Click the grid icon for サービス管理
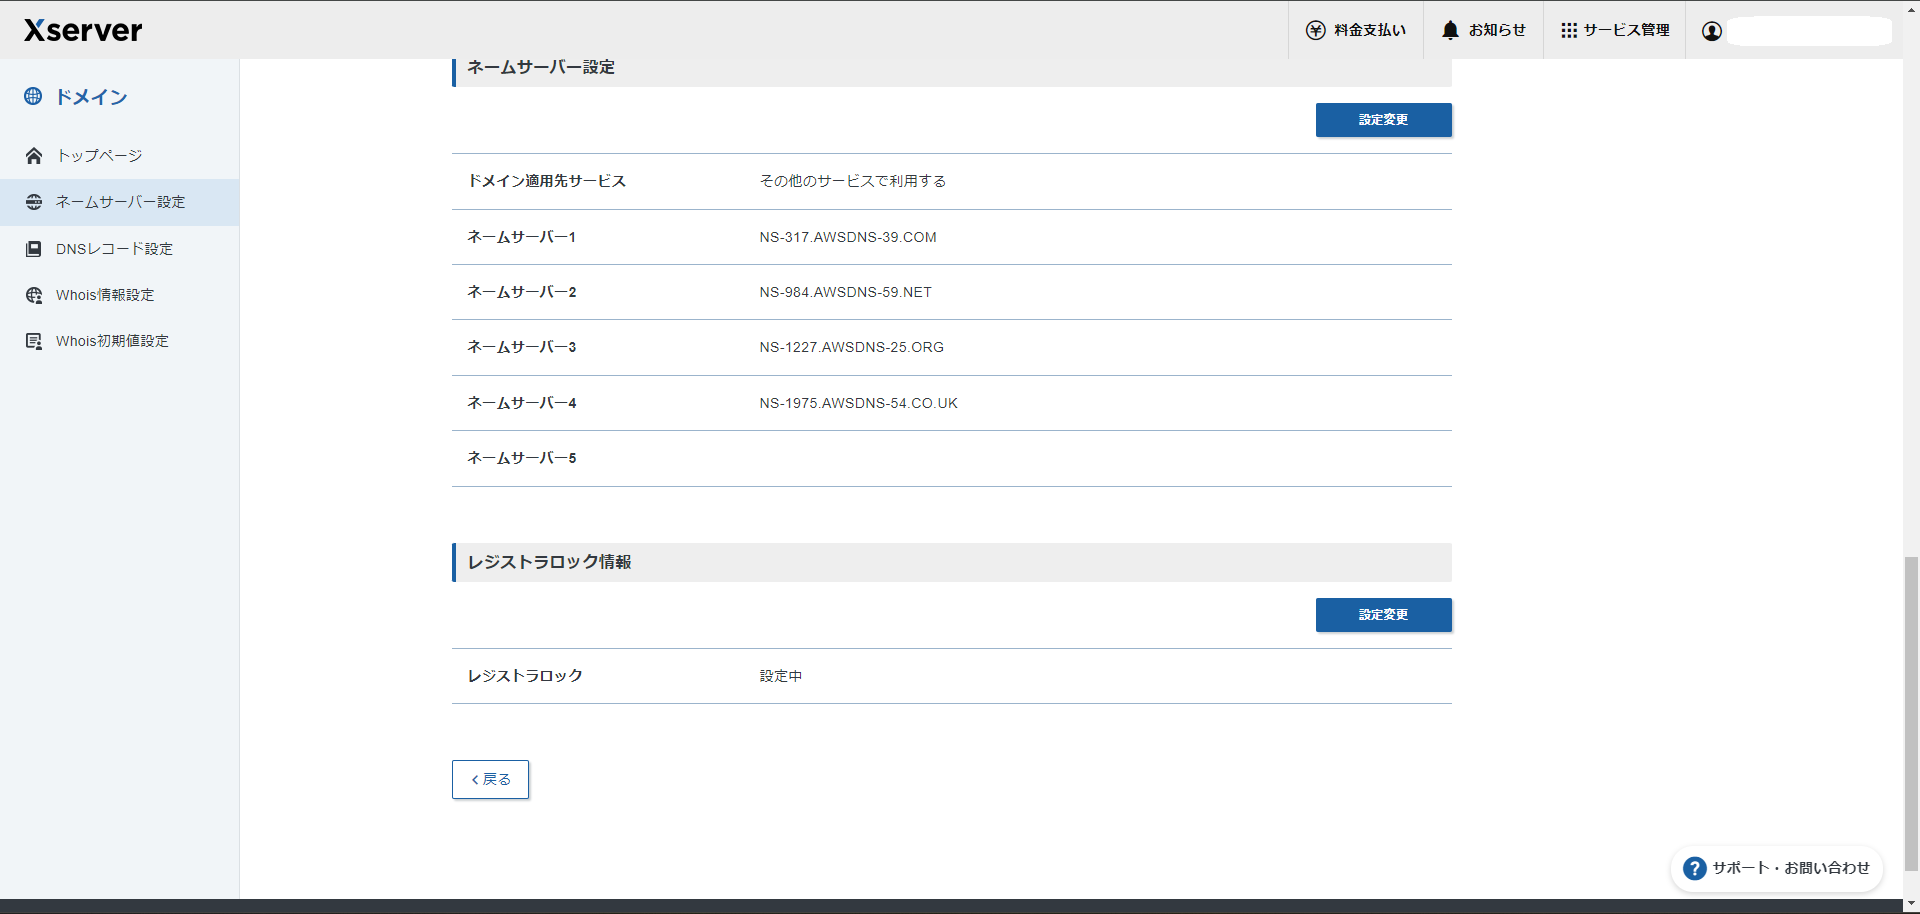This screenshot has width=1920, height=914. (1569, 30)
